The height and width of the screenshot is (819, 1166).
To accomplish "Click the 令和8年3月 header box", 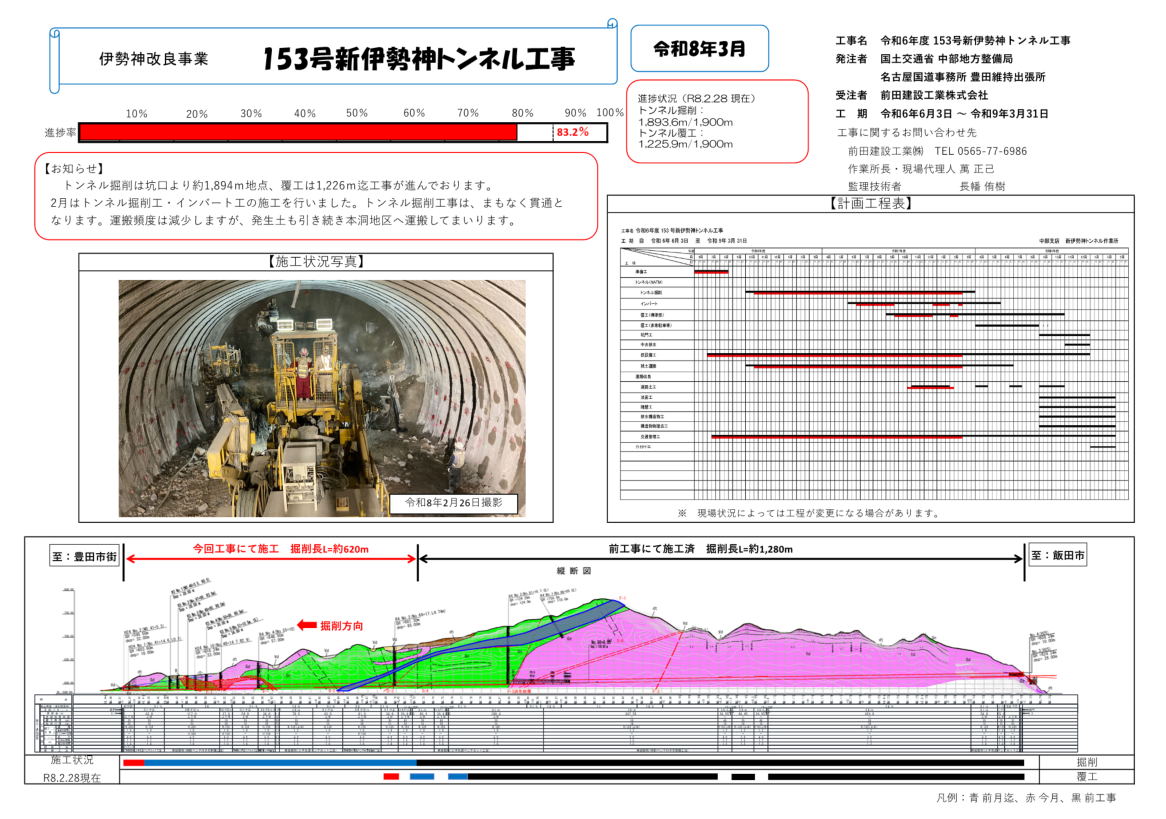I will (x=698, y=48).
